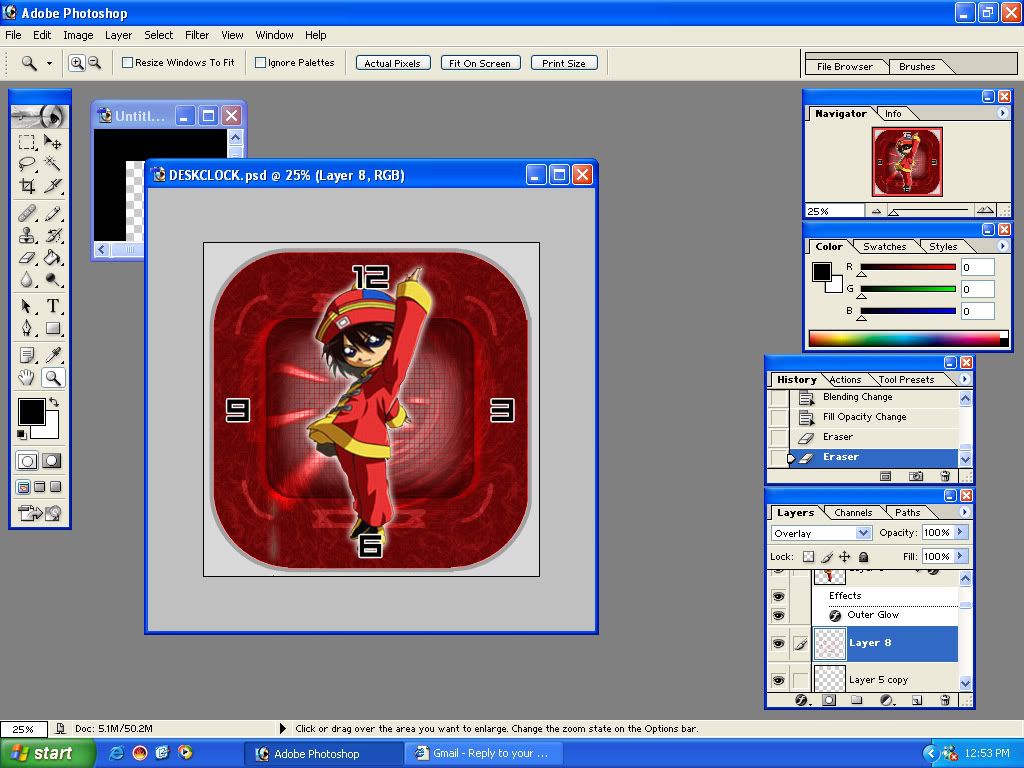The width and height of the screenshot is (1024, 768).
Task: Open the Layer menu
Action: coord(118,35)
